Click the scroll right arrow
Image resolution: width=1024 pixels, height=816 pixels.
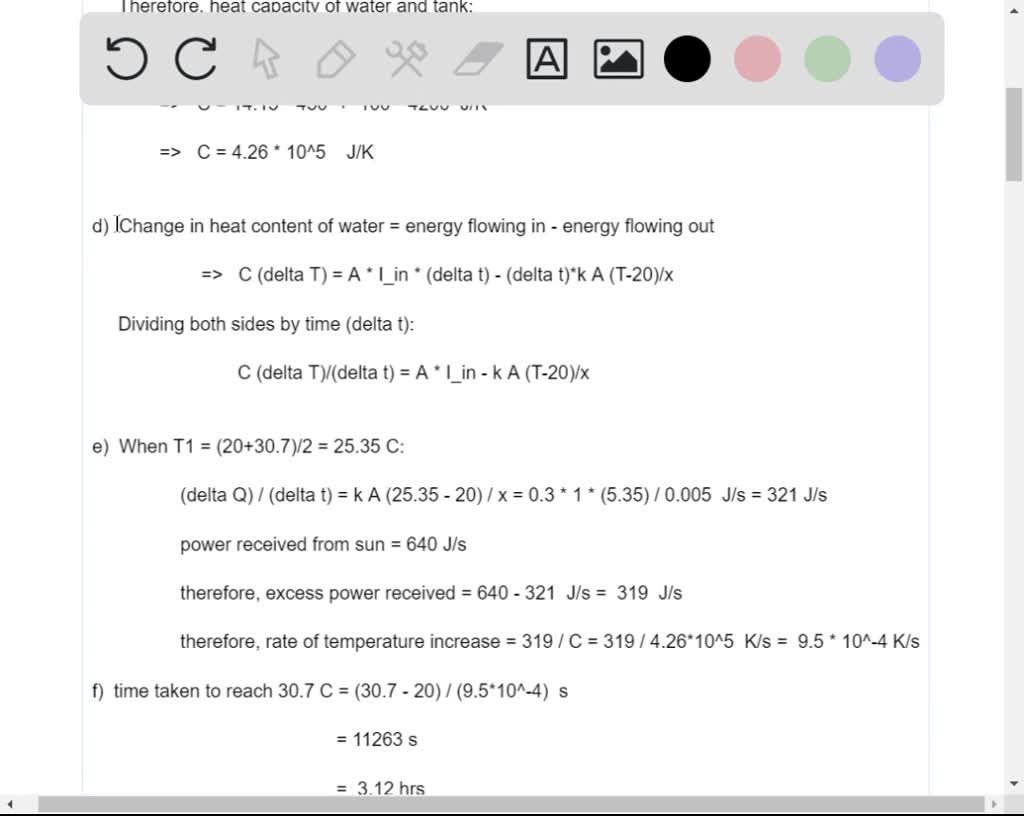pyautogui.click(x=994, y=804)
